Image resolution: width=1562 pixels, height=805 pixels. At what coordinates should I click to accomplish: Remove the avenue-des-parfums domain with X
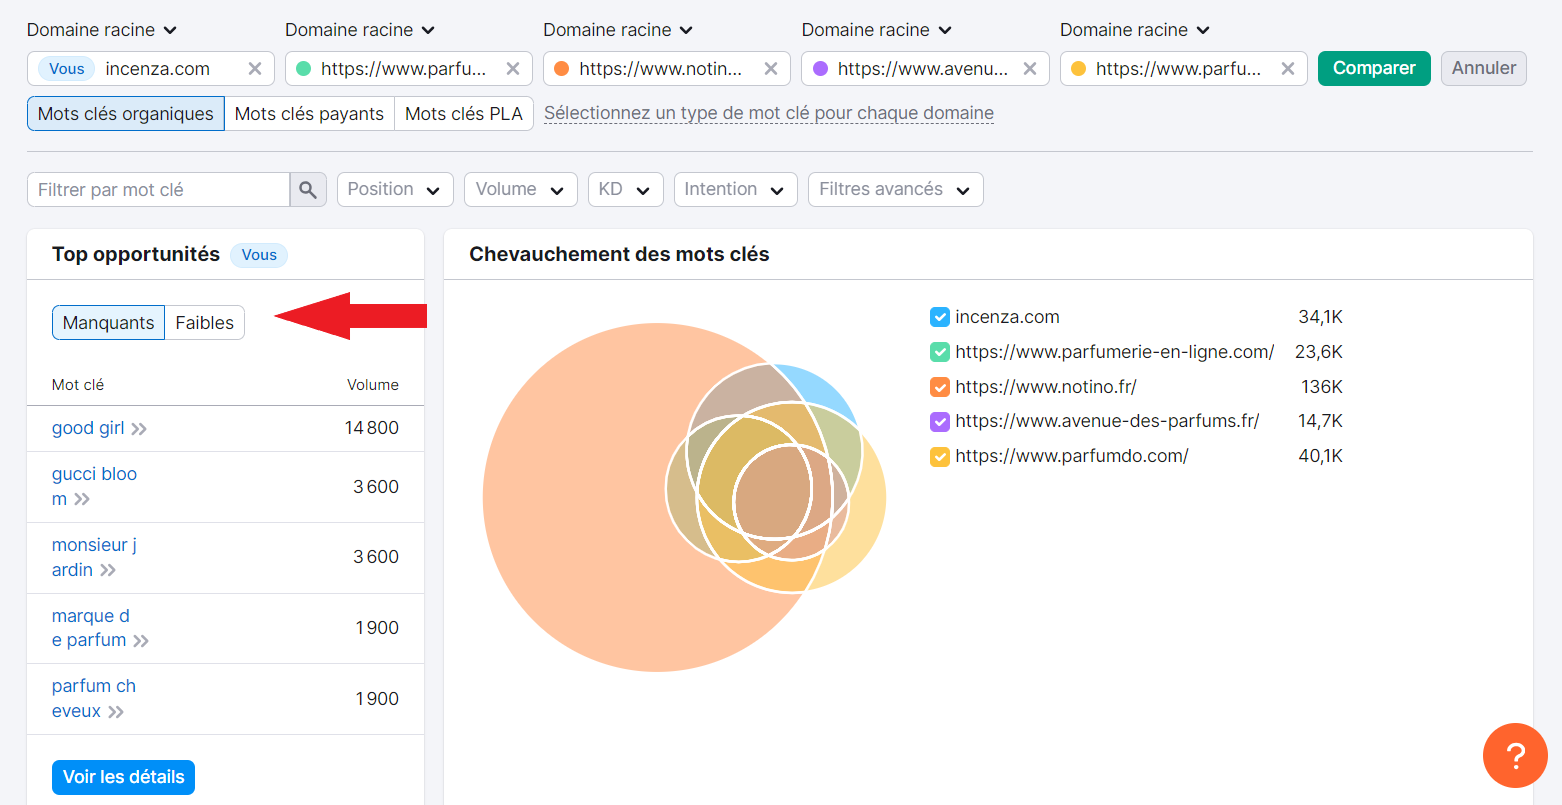pos(1030,69)
